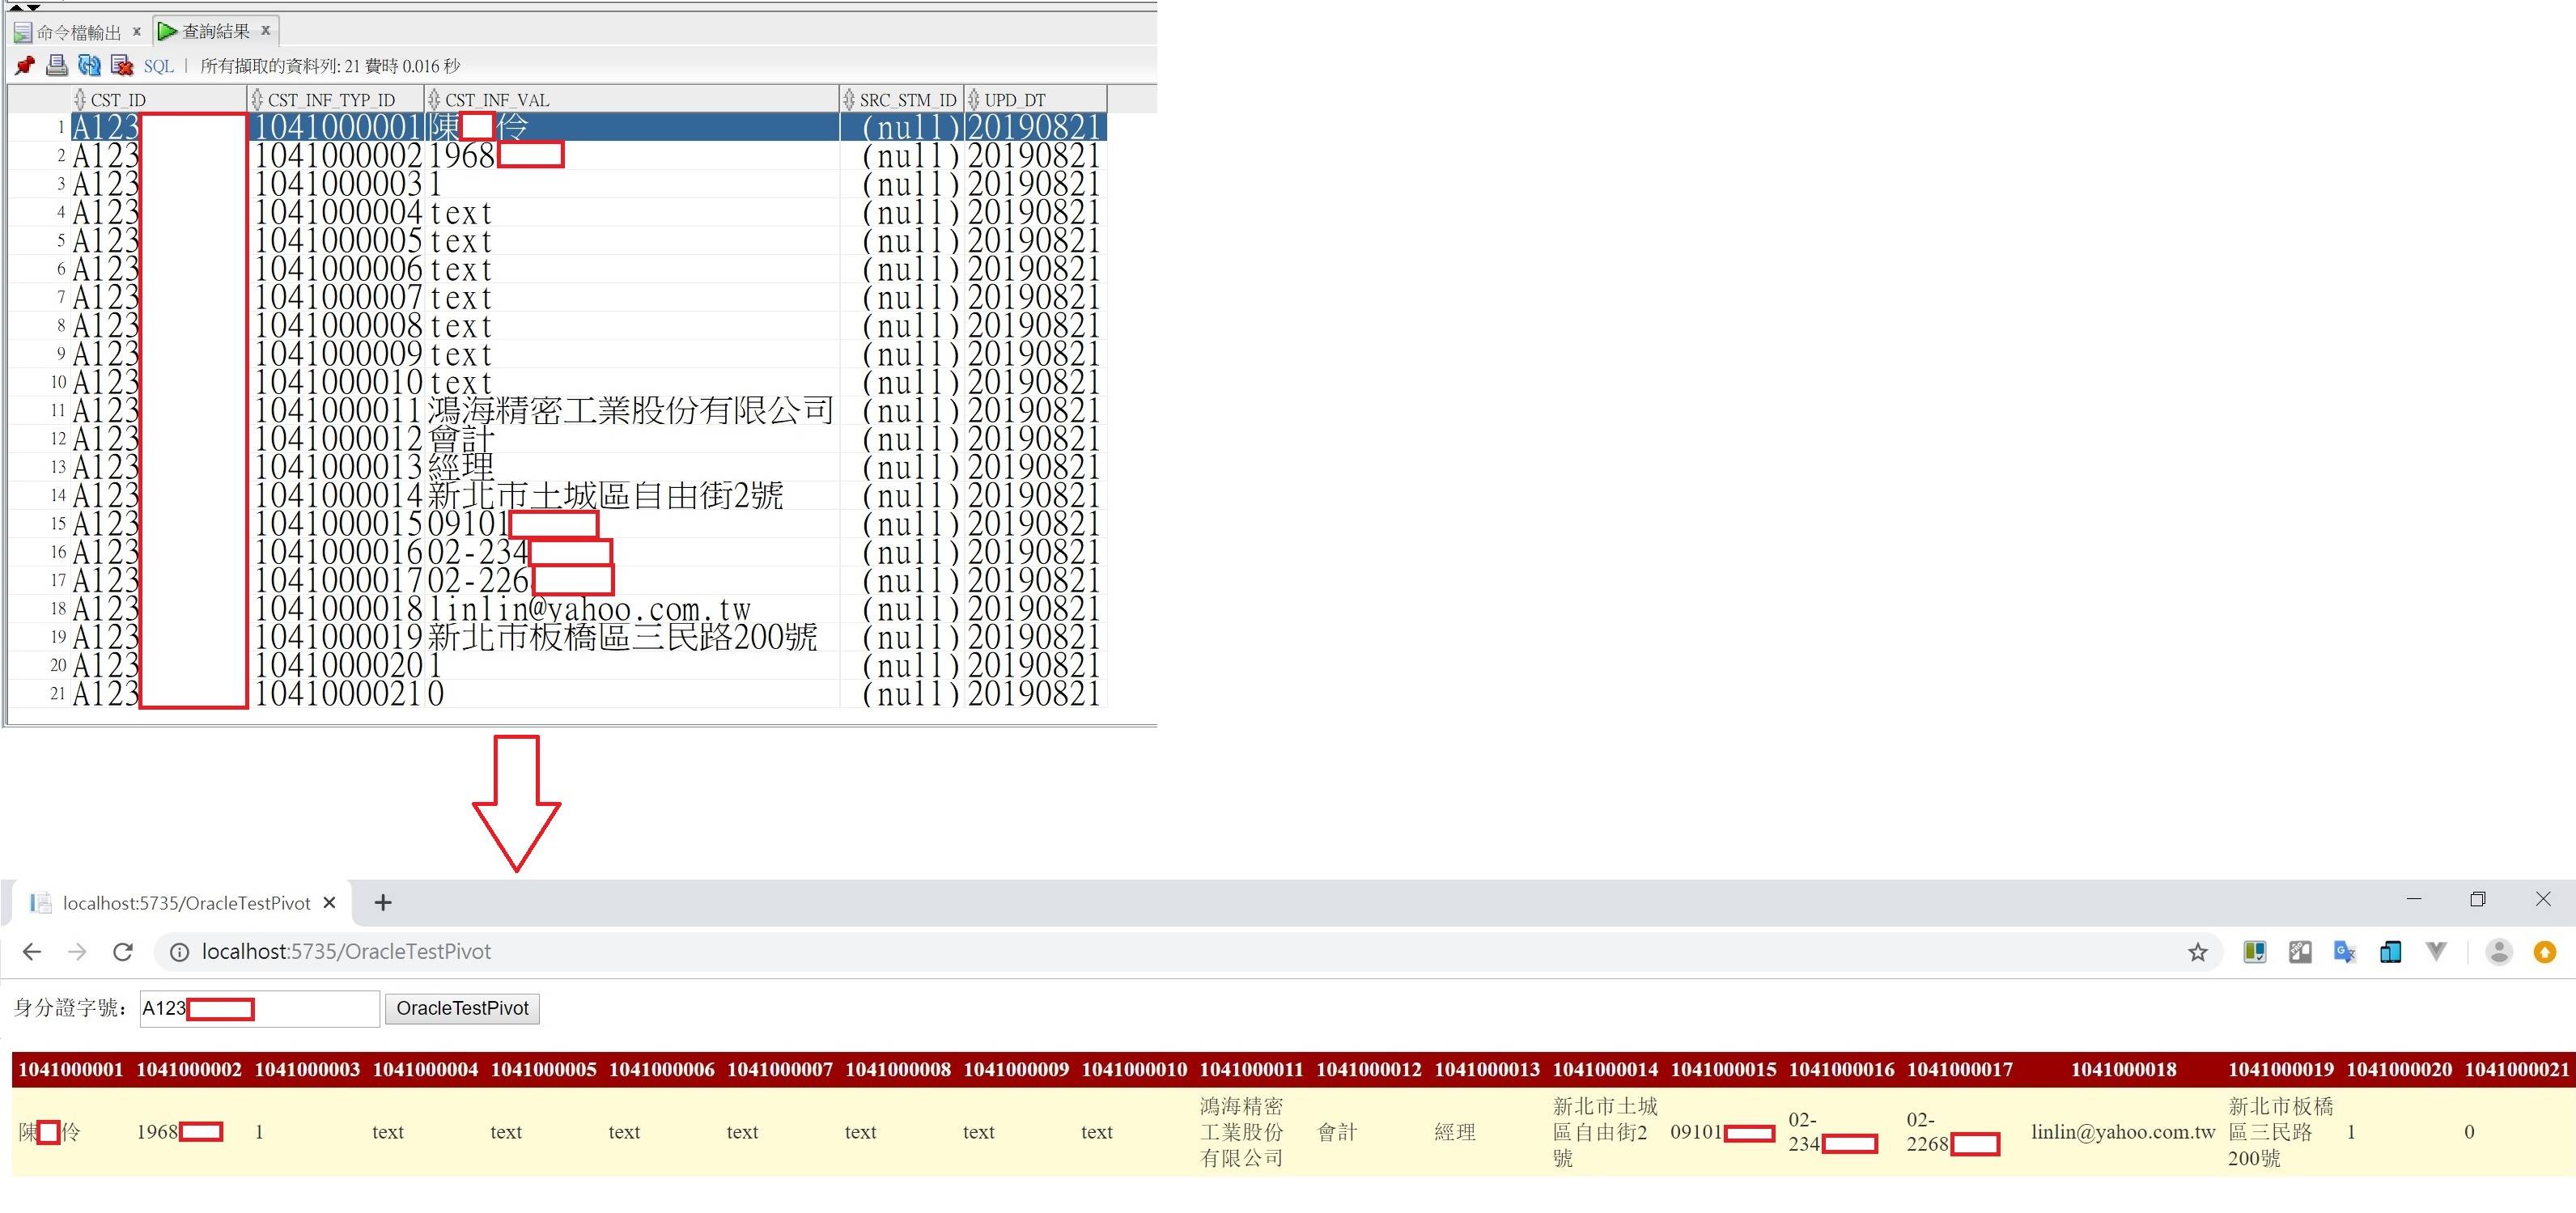Click inside the 身分證字號 input field

pyautogui.click(x=290, y=1008)
